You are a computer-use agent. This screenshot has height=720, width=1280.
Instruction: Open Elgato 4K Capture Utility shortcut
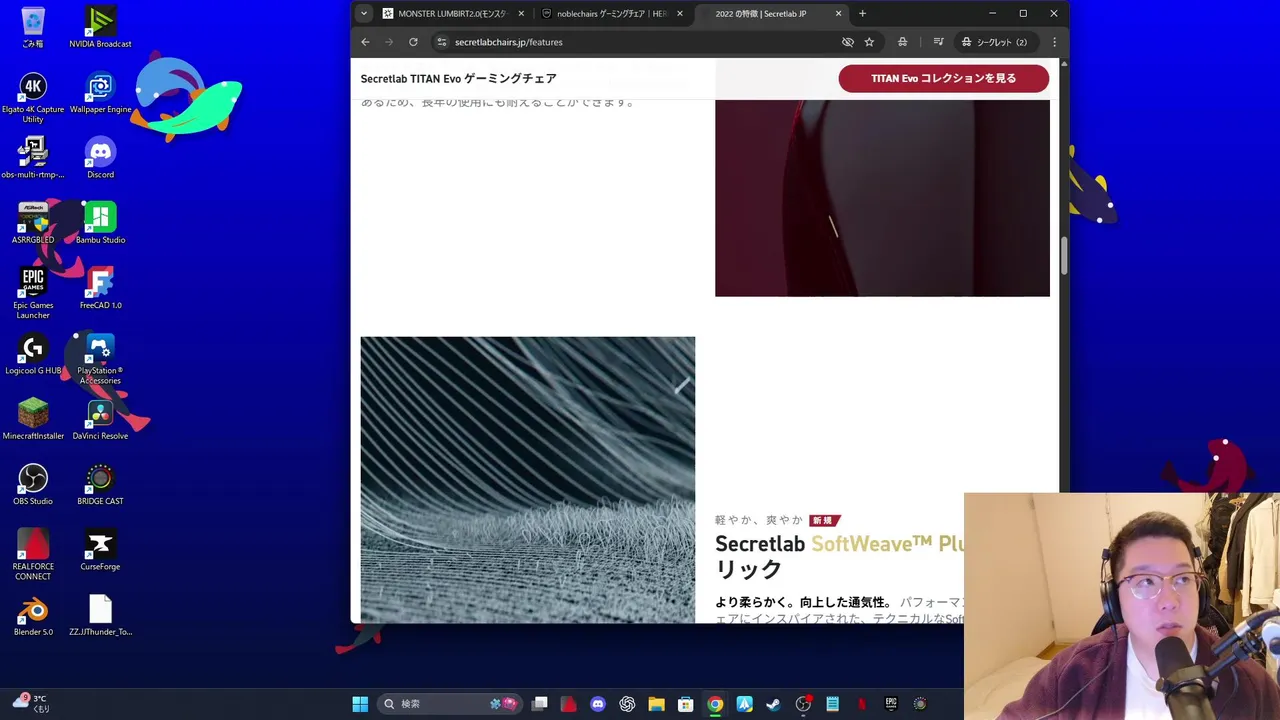(33, 97)
